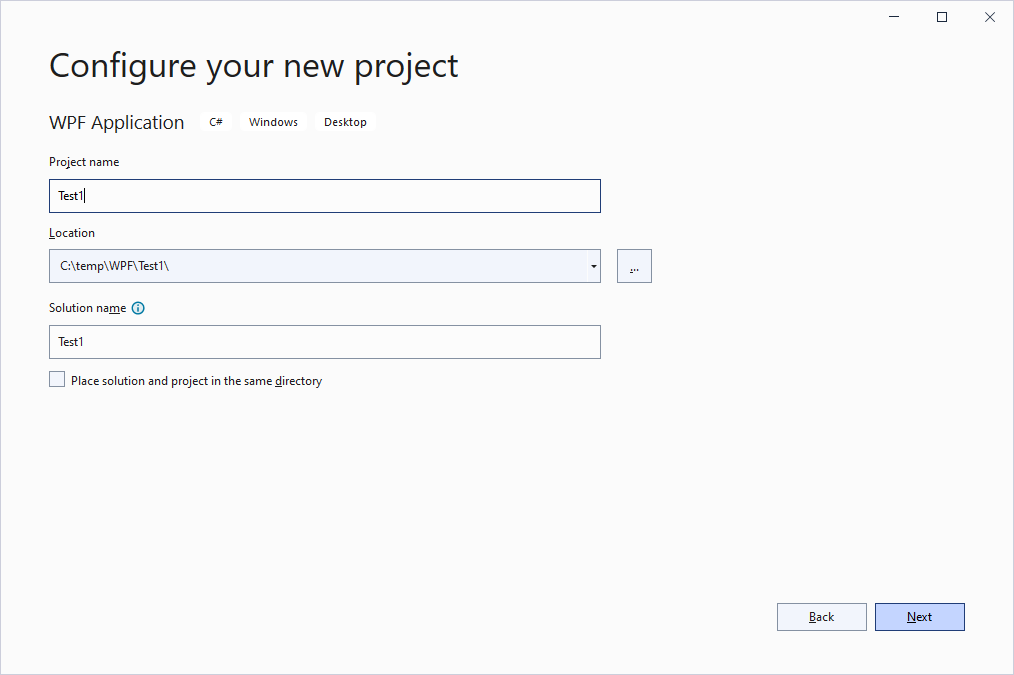Maximize the project configuration window

[941, 17]
